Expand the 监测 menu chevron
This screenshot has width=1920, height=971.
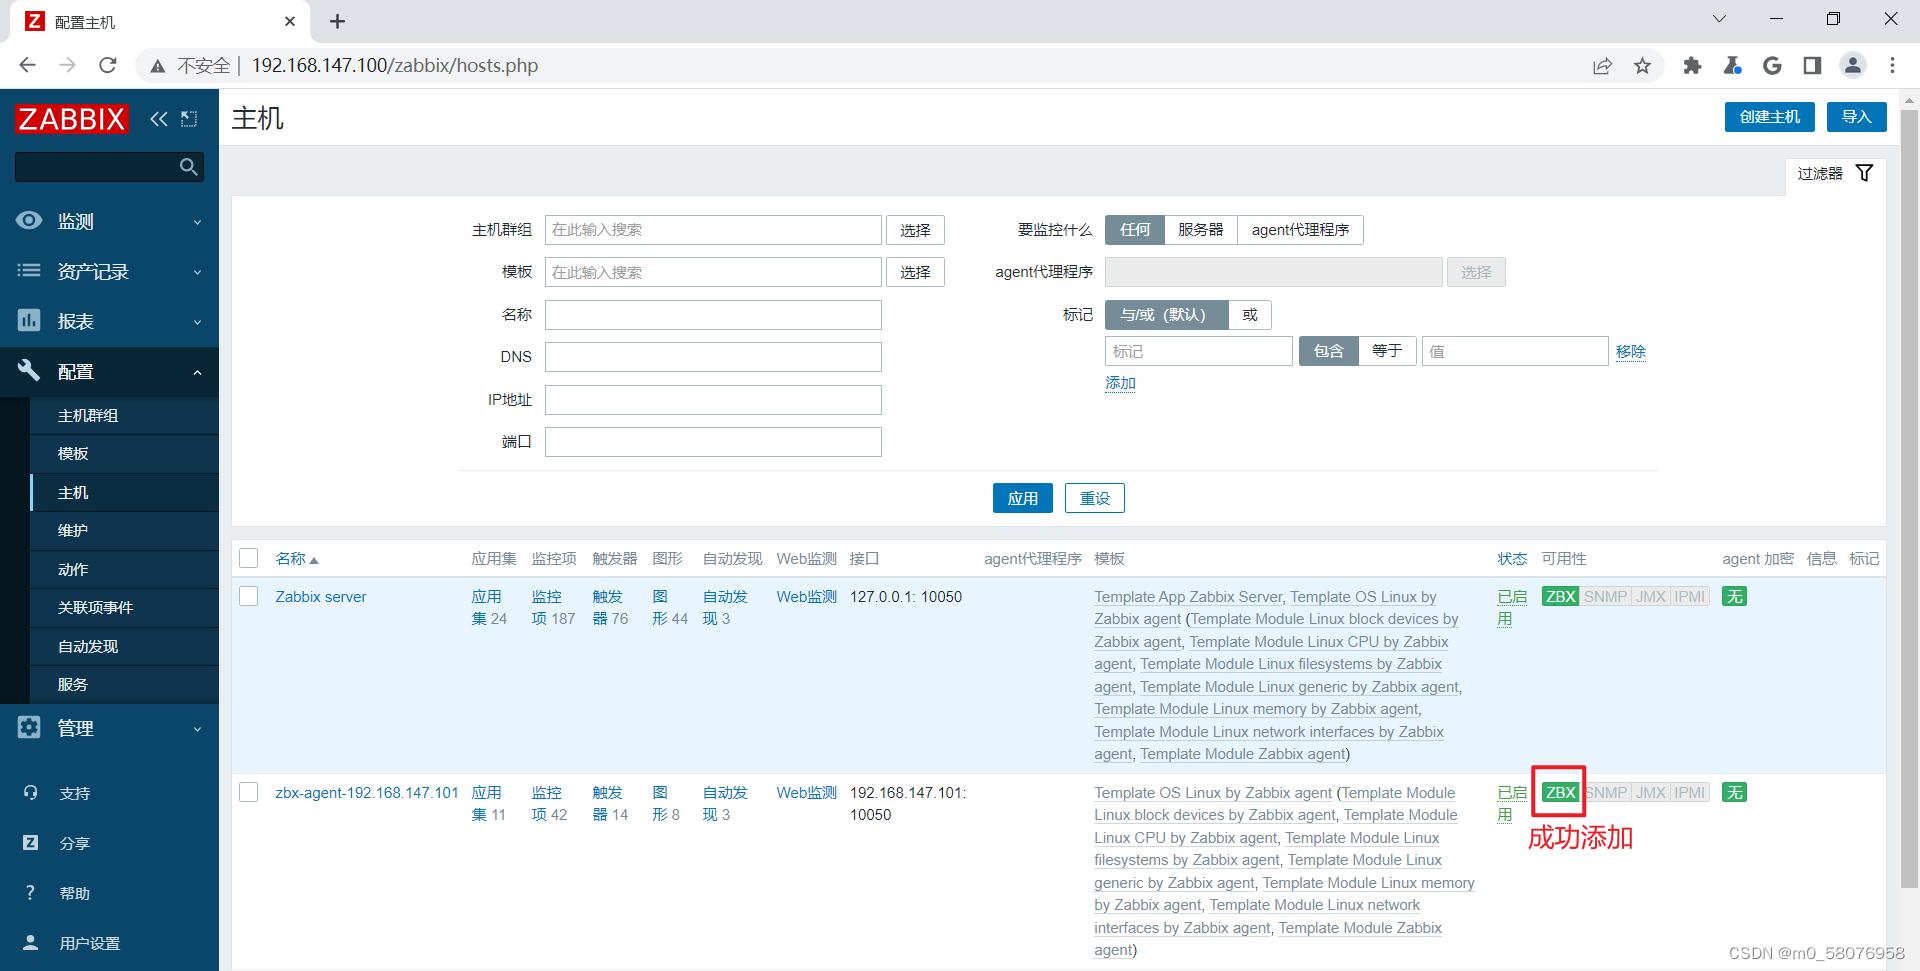click(197, 222)
